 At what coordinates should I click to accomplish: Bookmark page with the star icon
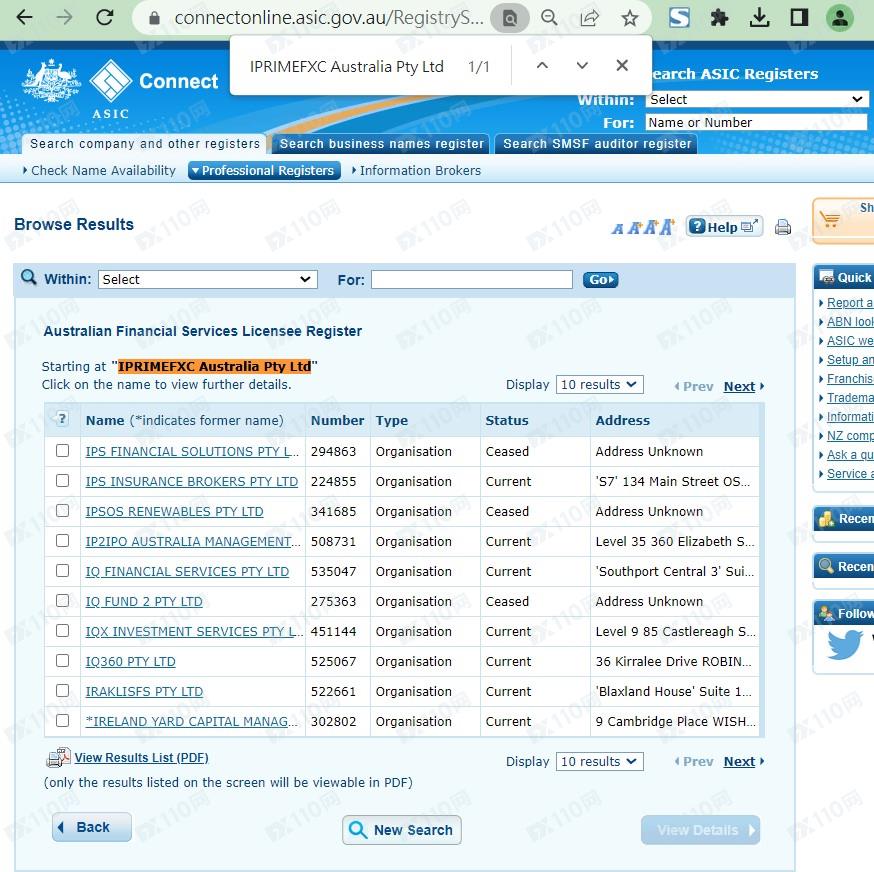(x=629, y=18)
